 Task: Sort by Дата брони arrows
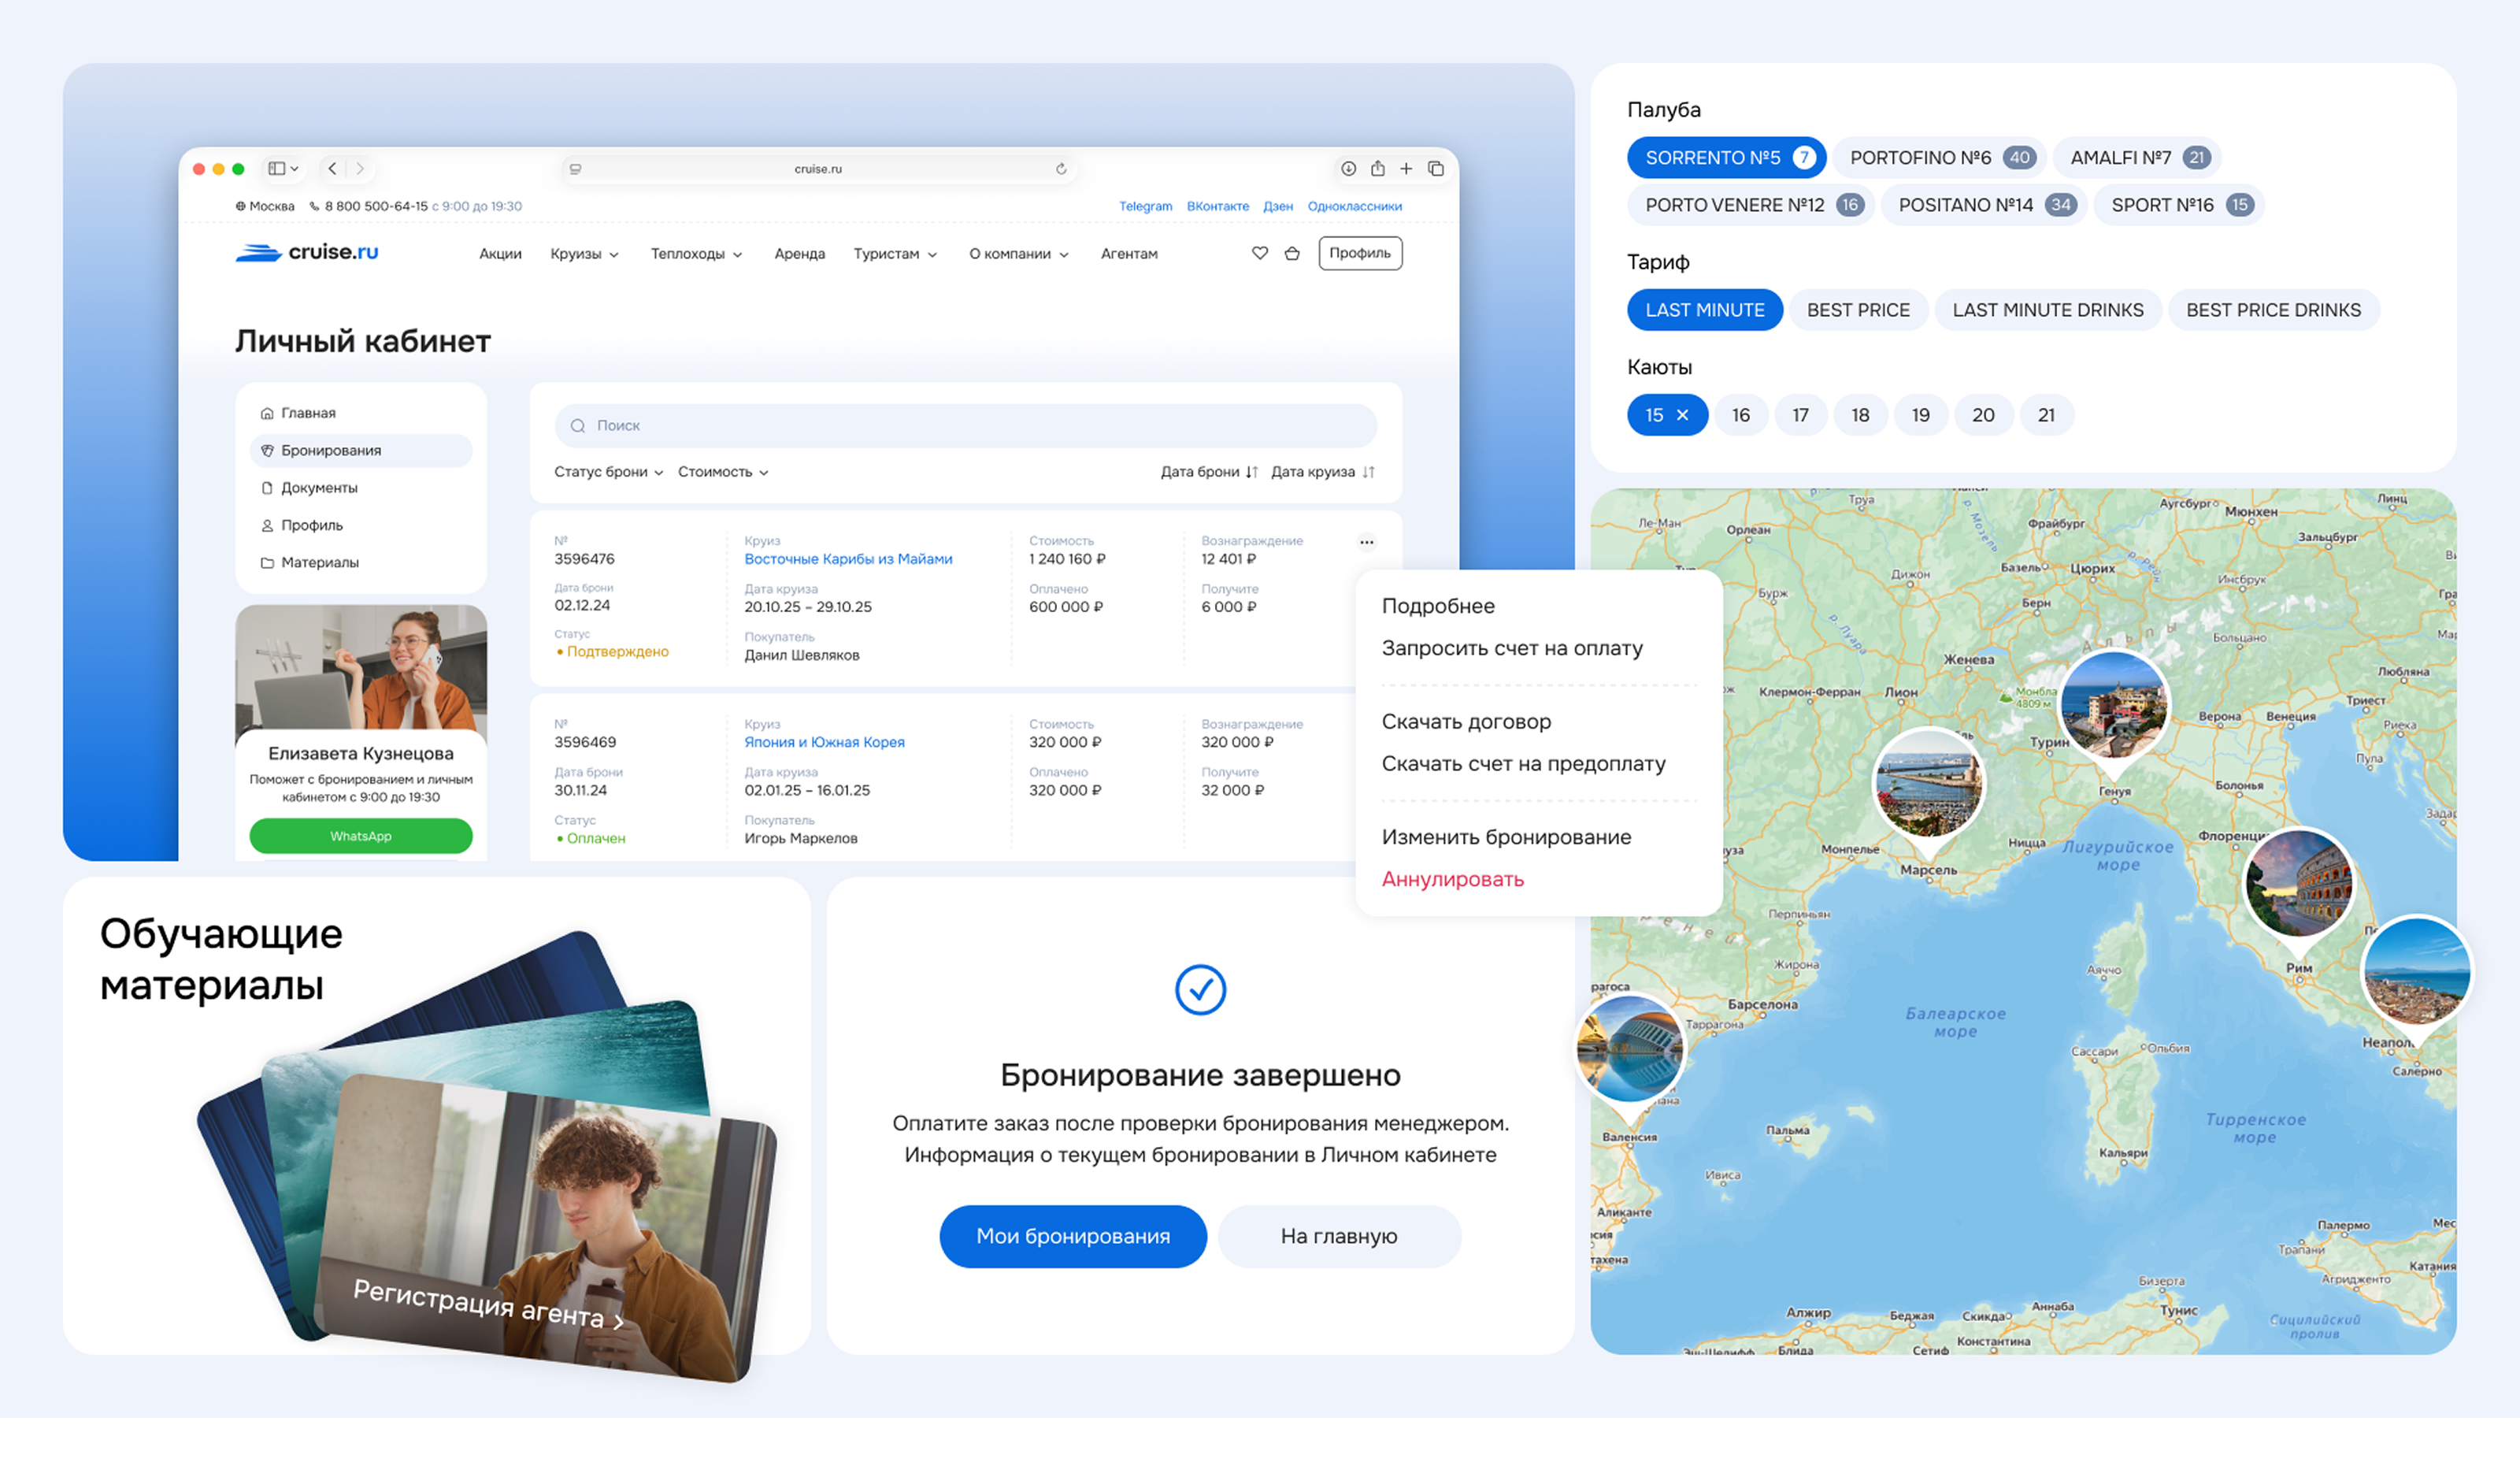tap(1252, 472)
